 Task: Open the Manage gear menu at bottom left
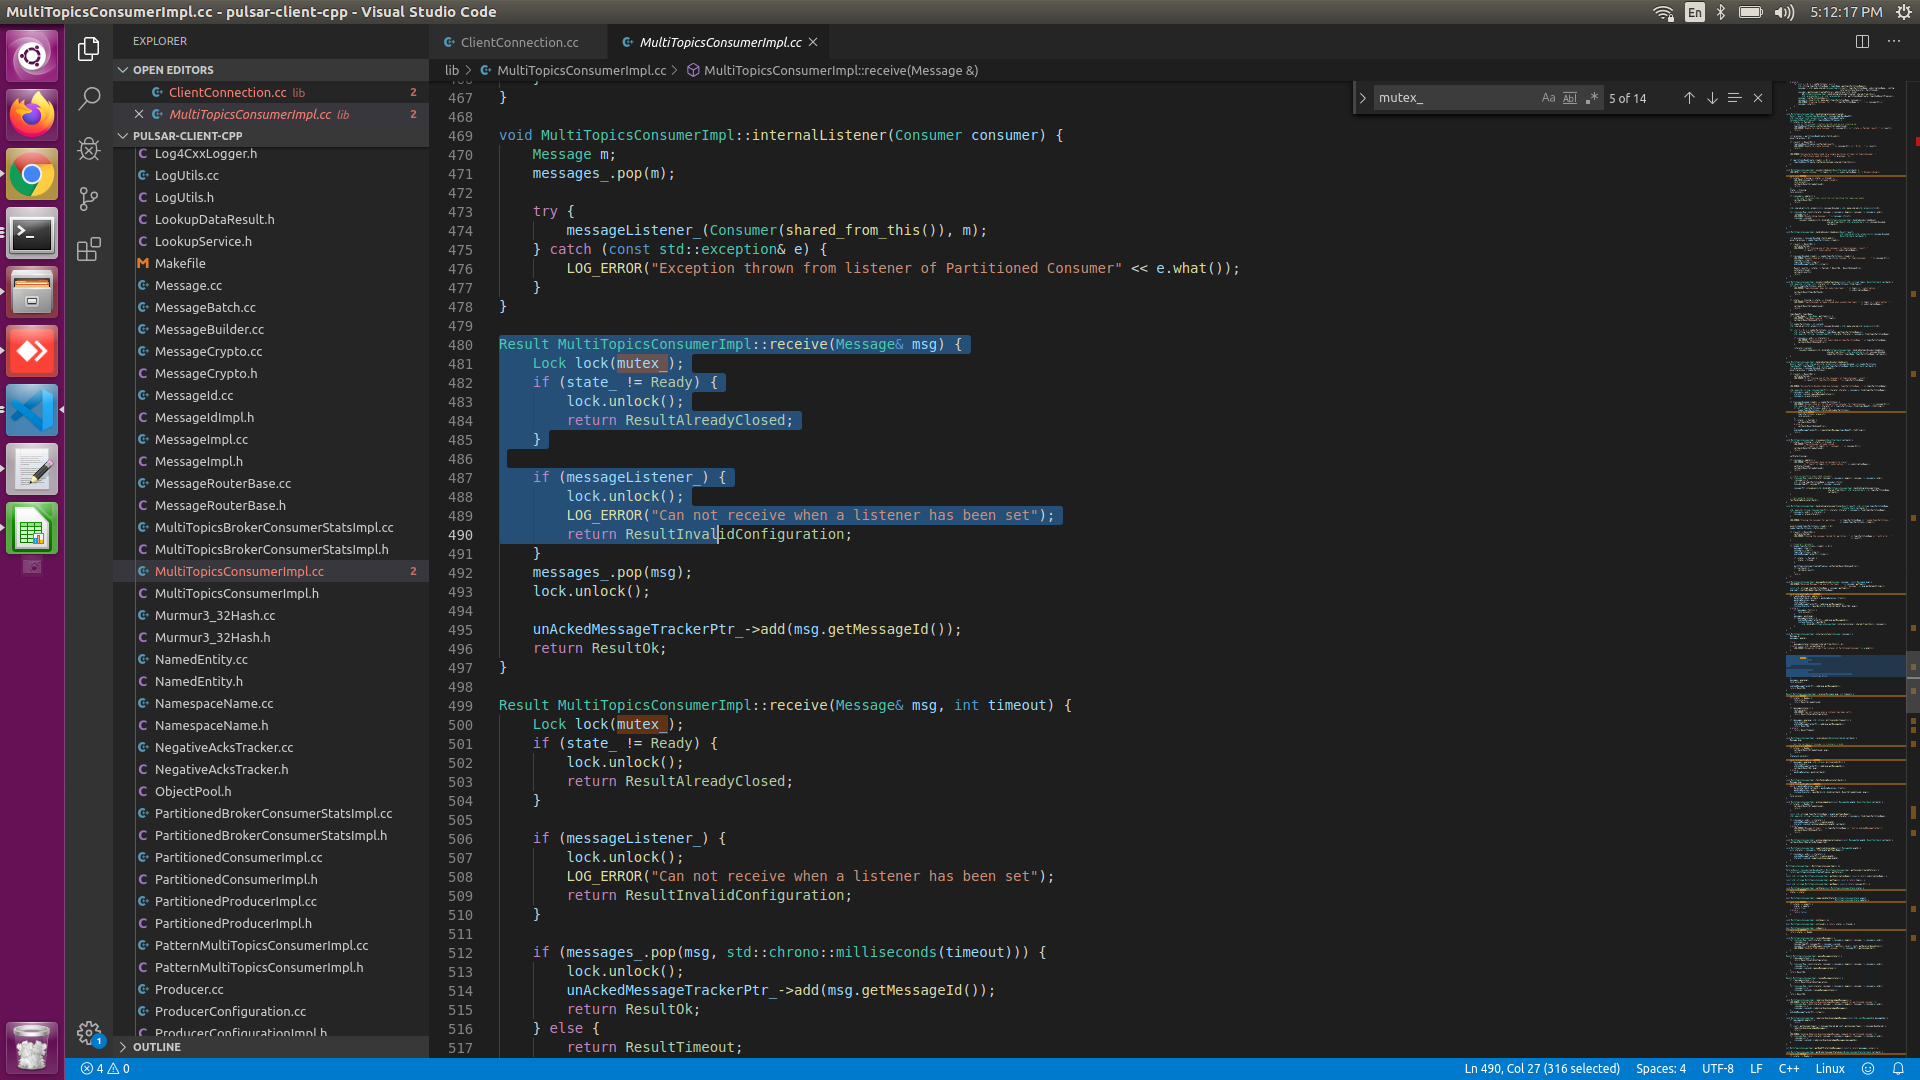point(89,1033)
